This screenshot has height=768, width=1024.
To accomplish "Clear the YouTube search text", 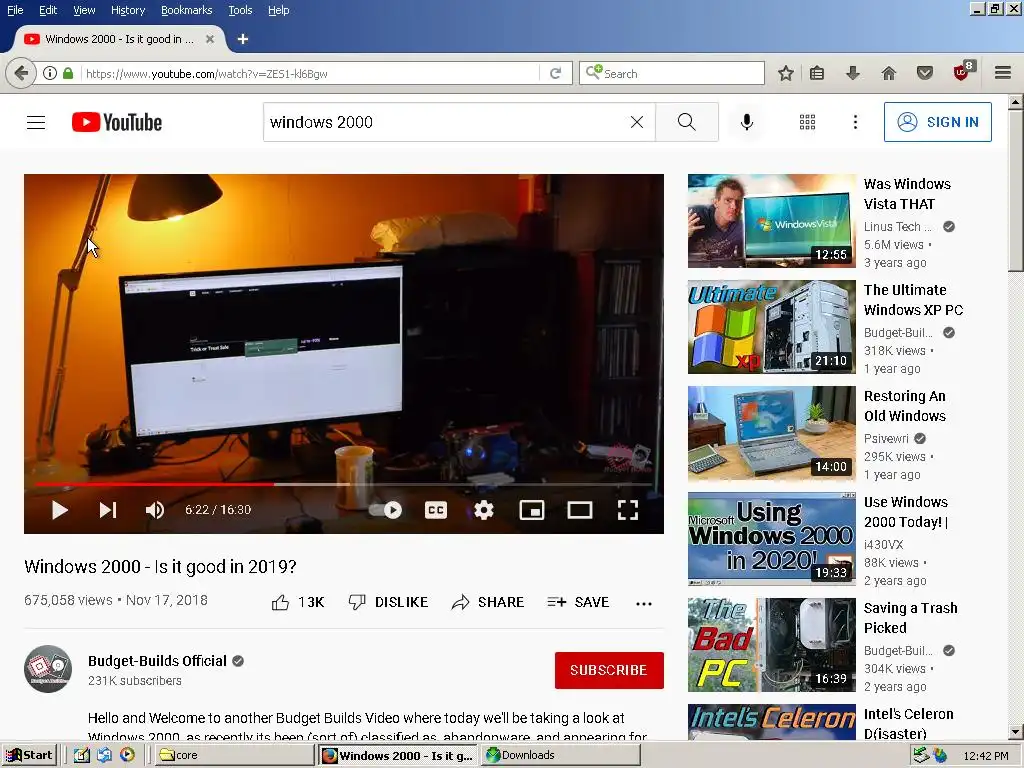I will coord(637,122).
